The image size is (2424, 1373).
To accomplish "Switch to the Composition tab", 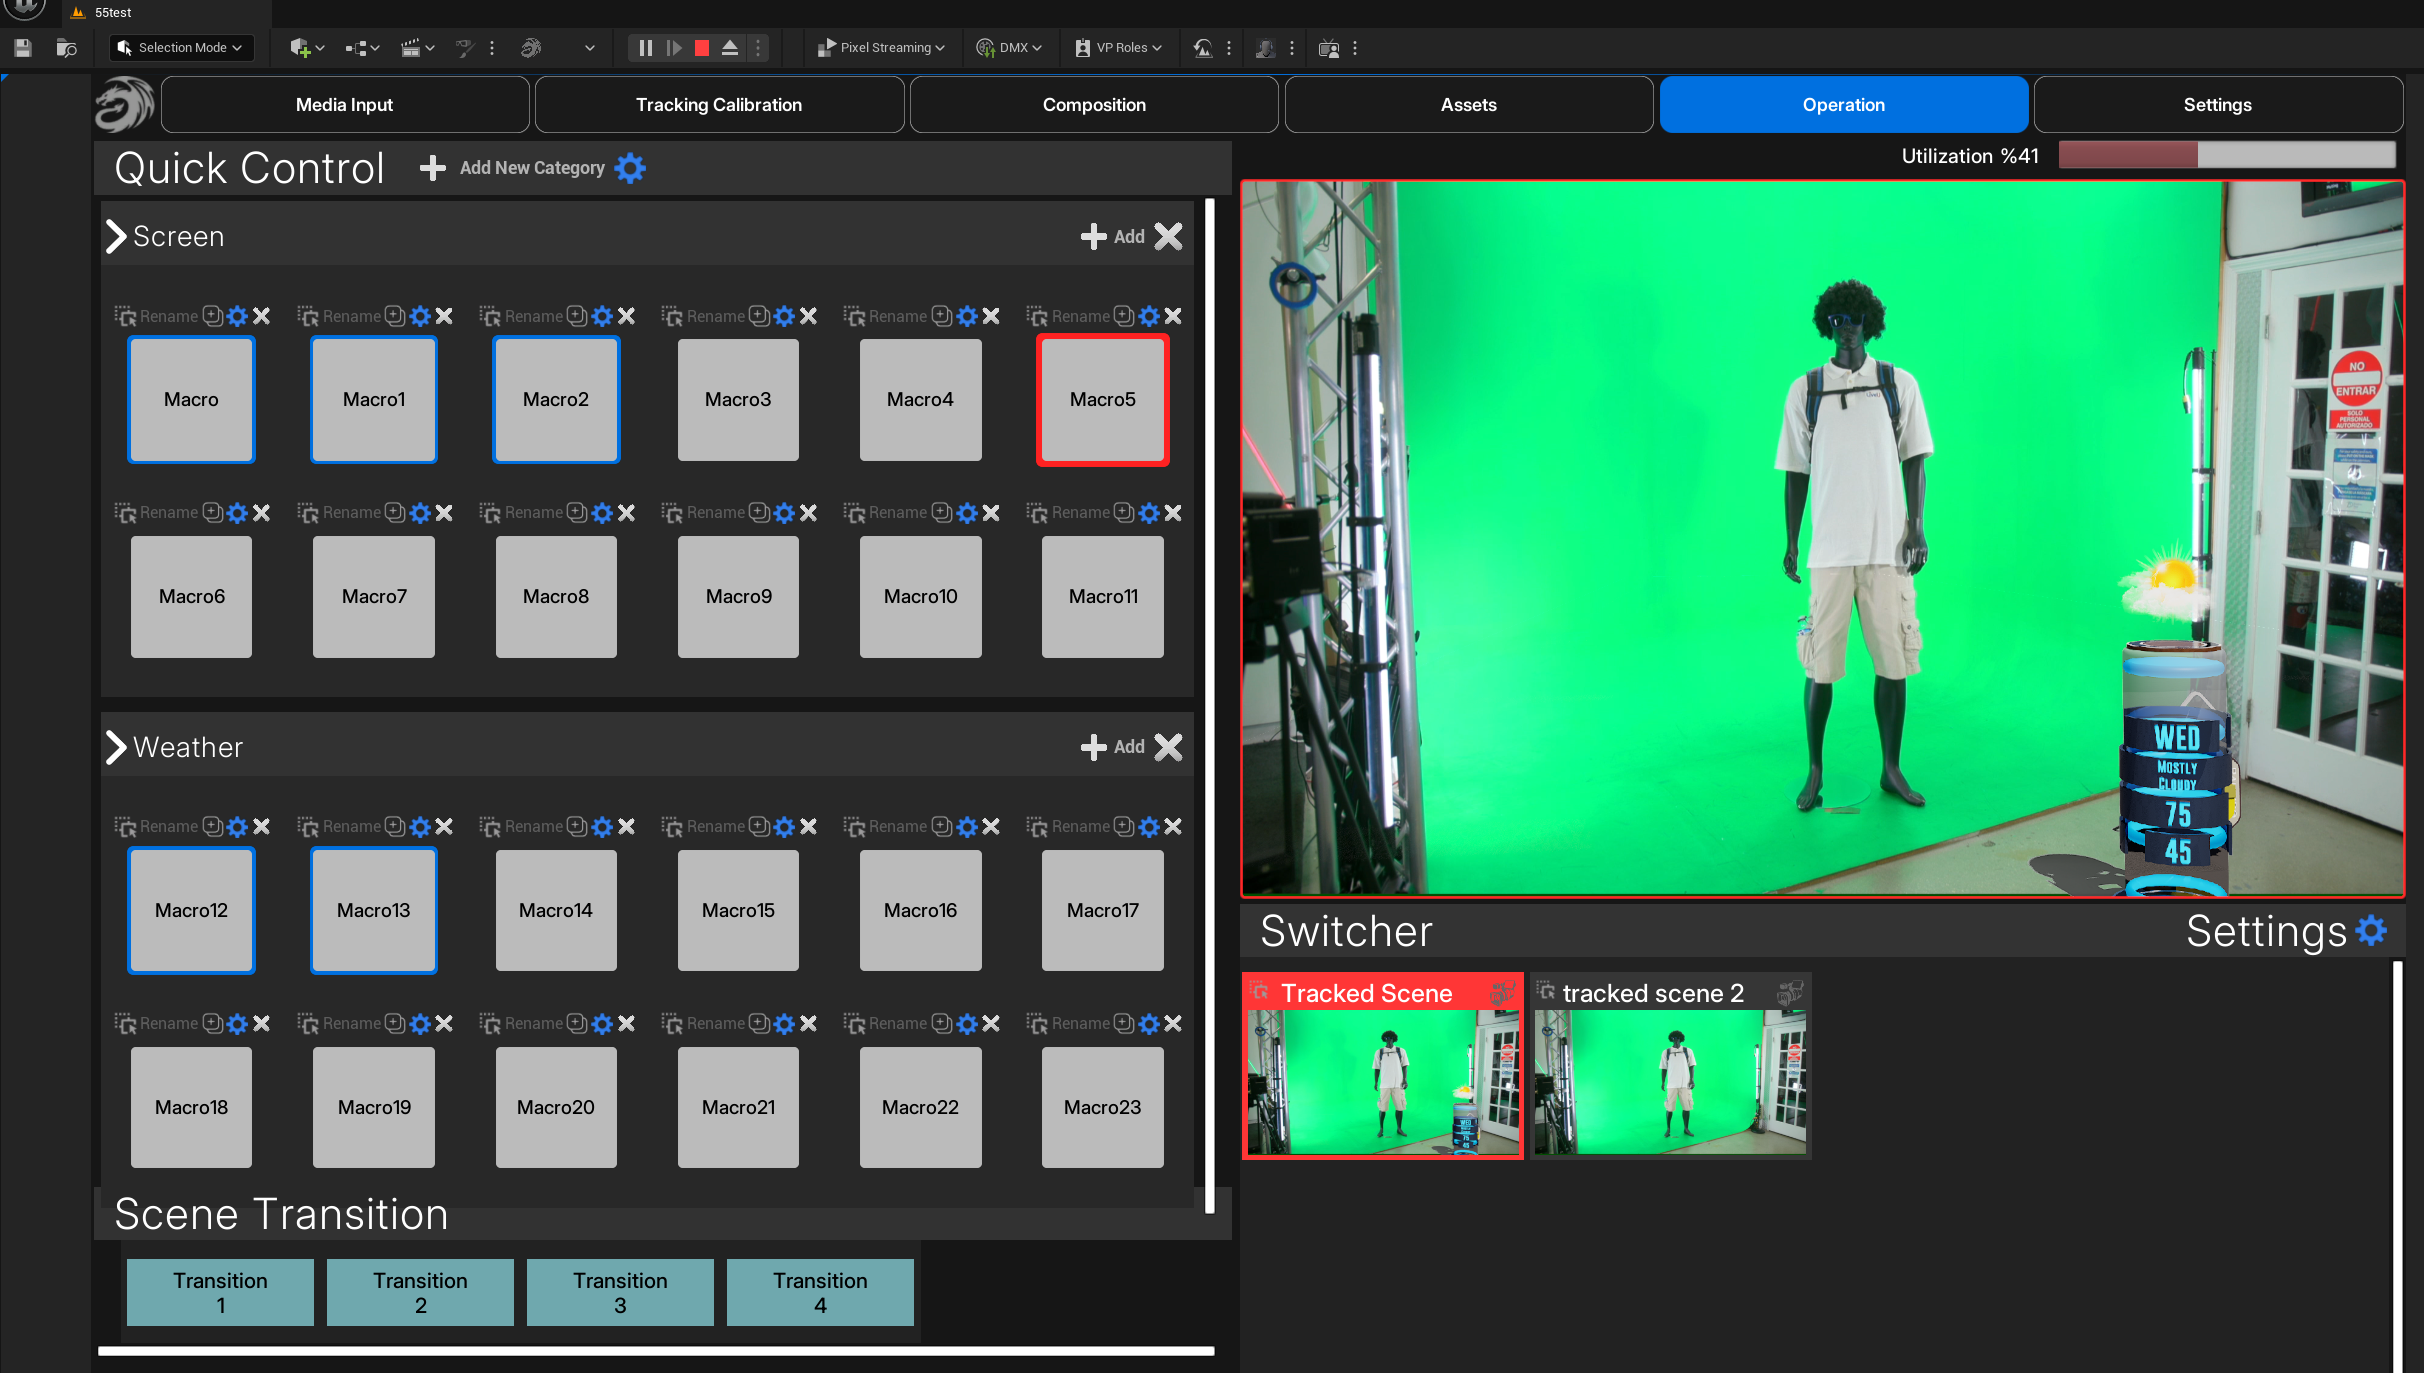I will click(x=1094, y=105).
